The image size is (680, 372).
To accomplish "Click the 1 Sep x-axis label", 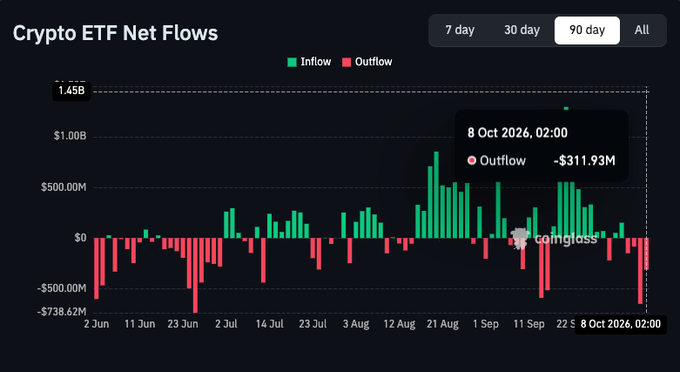I will (486, 324).
